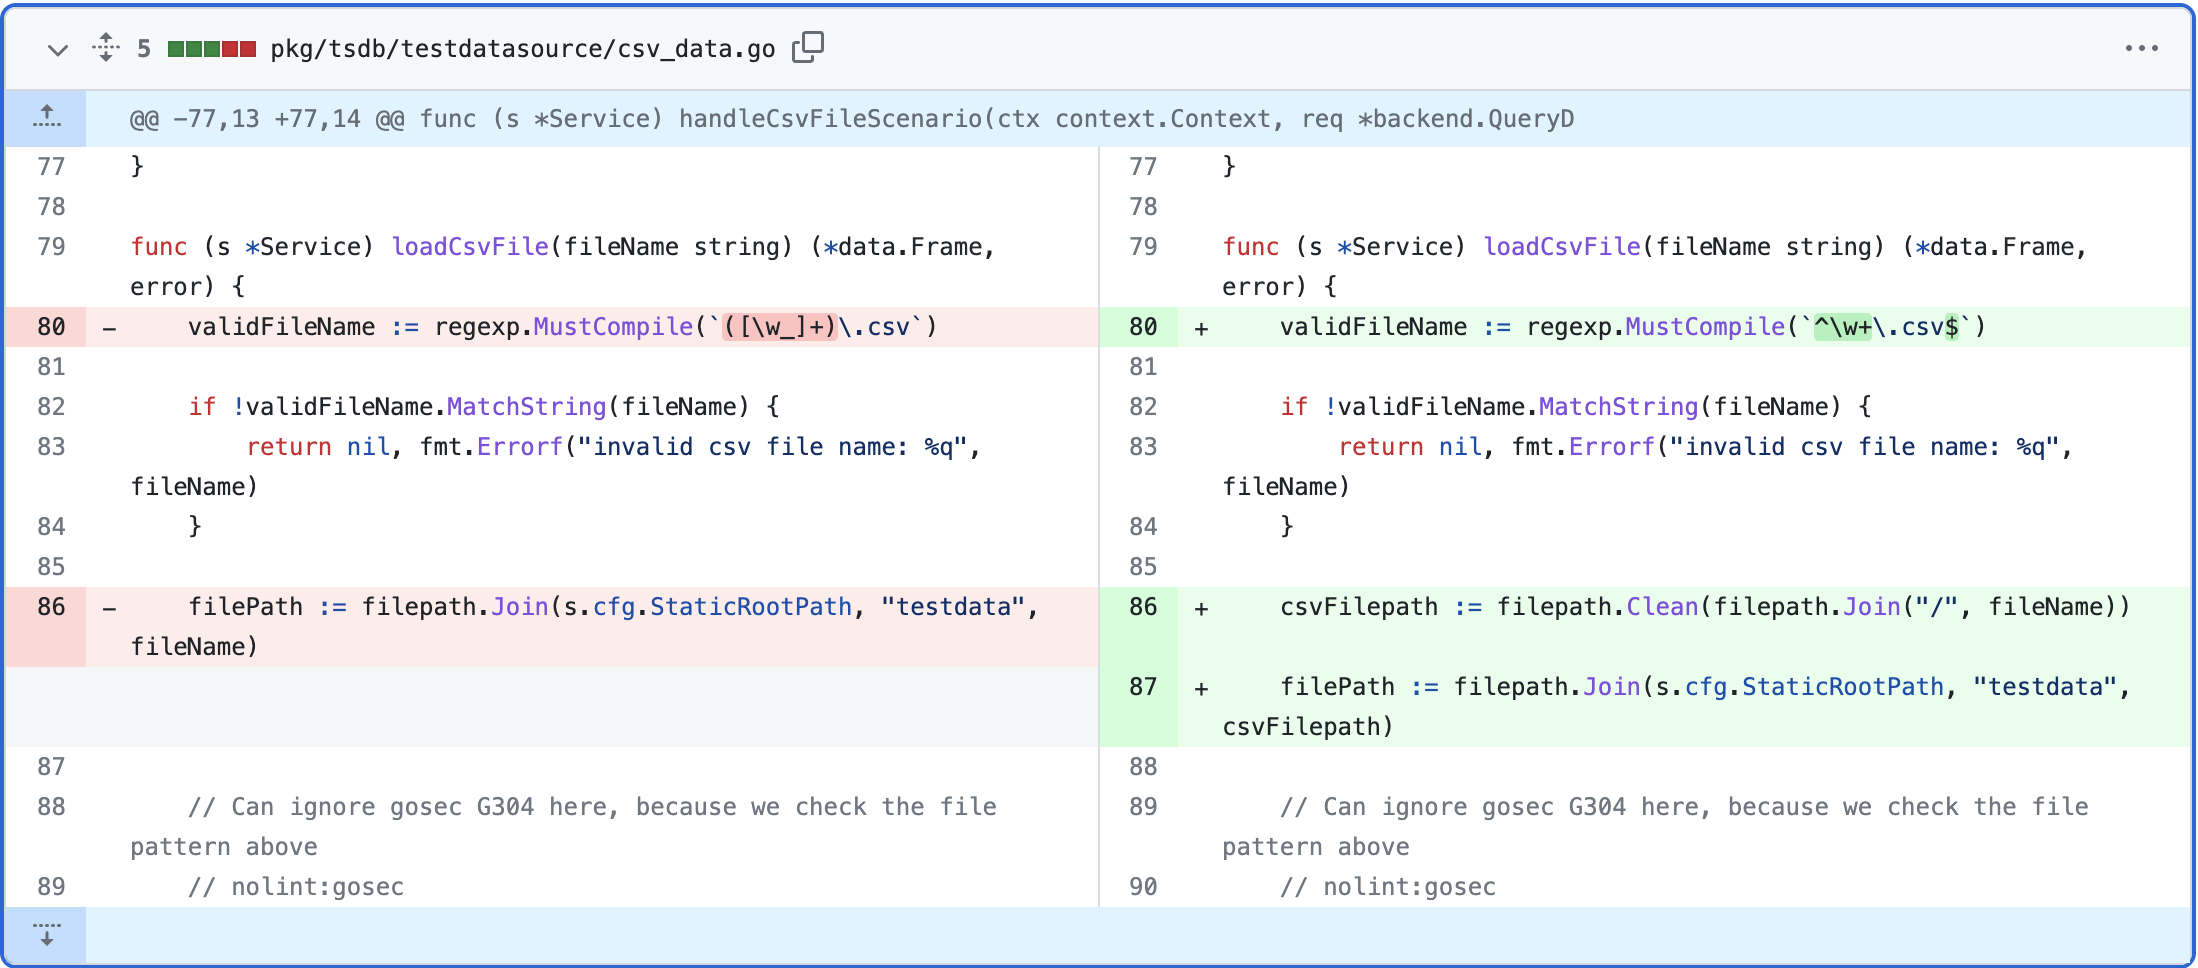This screenshot has width=2198, height=968.
Task: Open the kebab options menu for the diff
Action: (x=2142, y=47)
